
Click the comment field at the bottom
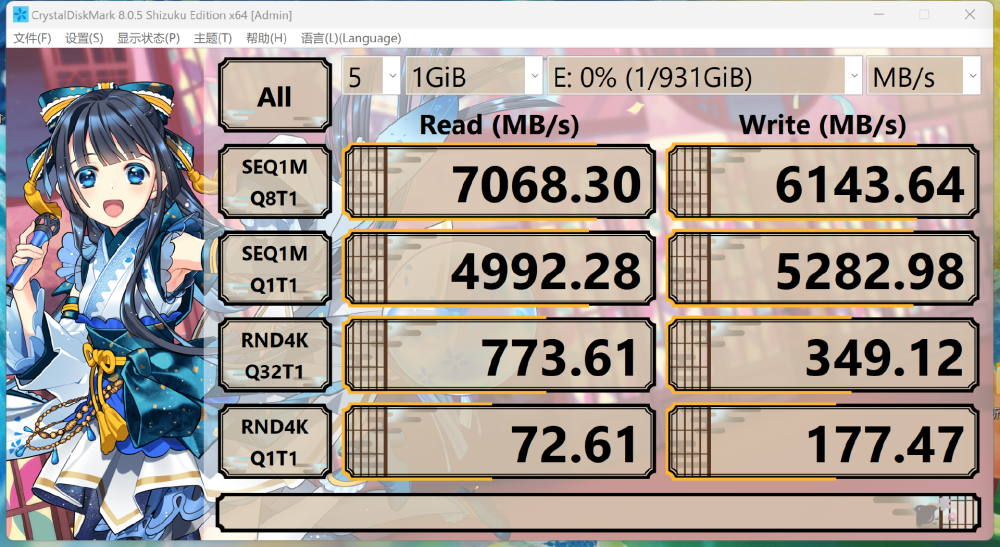pos(598,513)
